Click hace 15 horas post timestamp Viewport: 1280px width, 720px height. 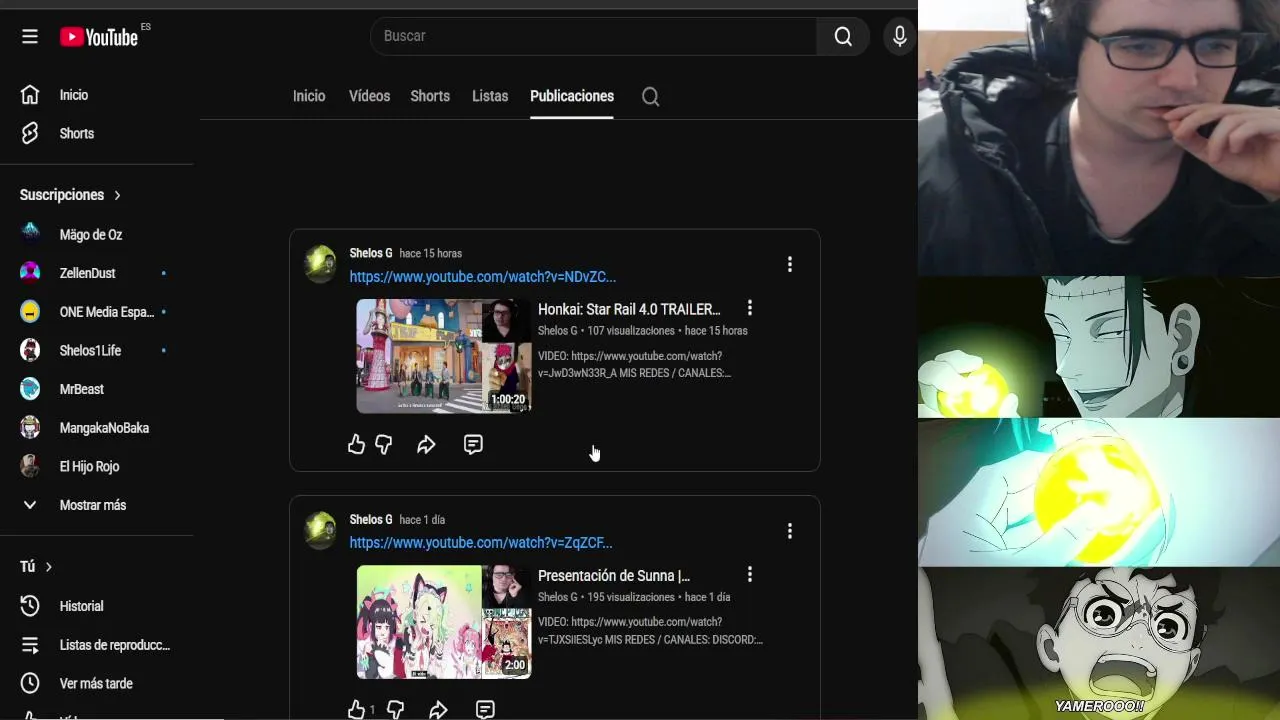click(430, 254)
